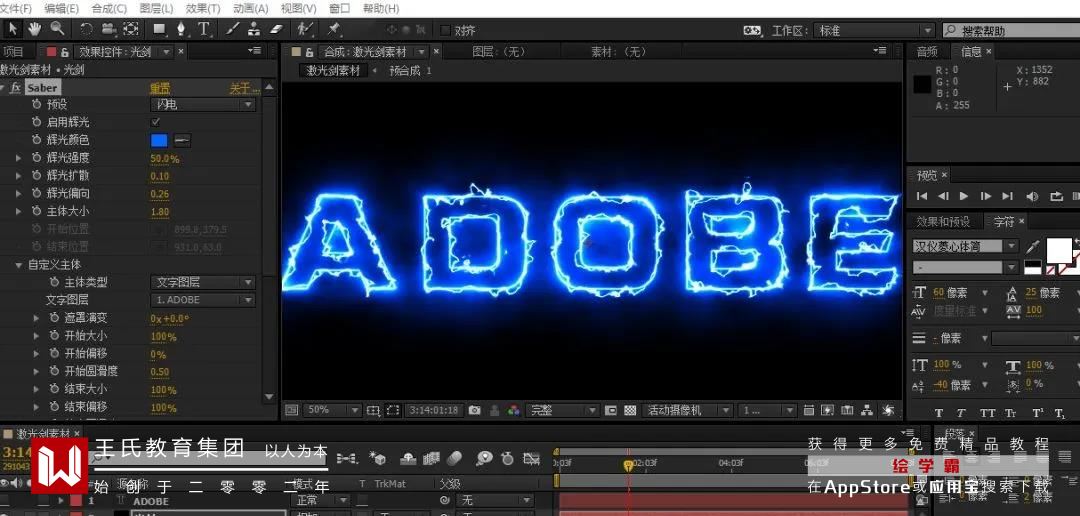This screenshot has width=1080, height=516.
Task: Switch to the 效果和预设 tab
Action: pos(943,221)
